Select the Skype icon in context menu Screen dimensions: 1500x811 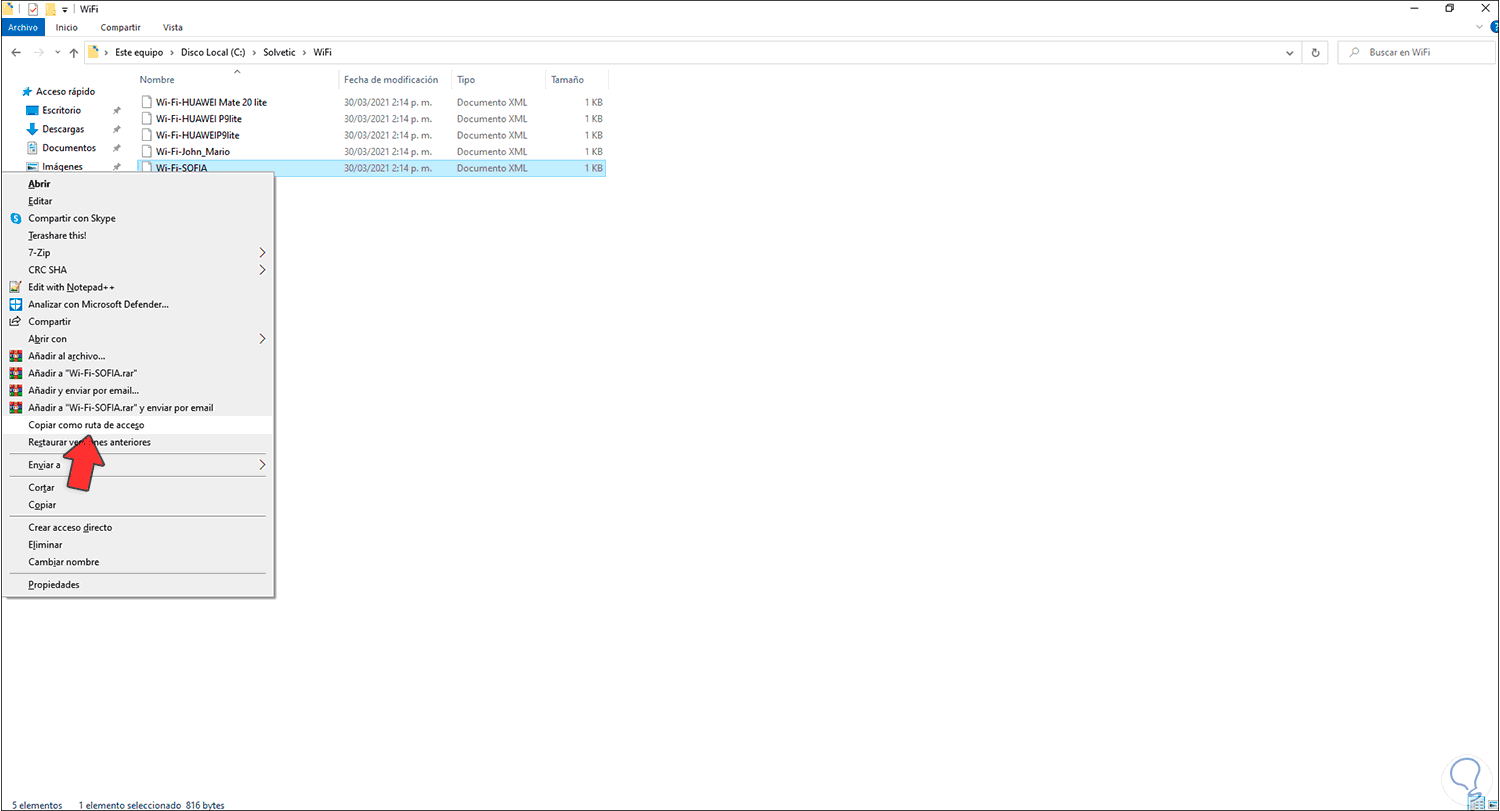15,218
